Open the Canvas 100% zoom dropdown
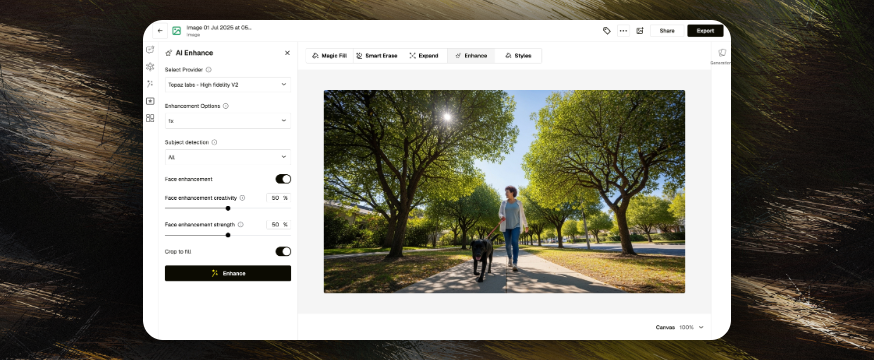The width and height of the screenshot is (874, 360). pyautogui.click(x=679, y=327)
